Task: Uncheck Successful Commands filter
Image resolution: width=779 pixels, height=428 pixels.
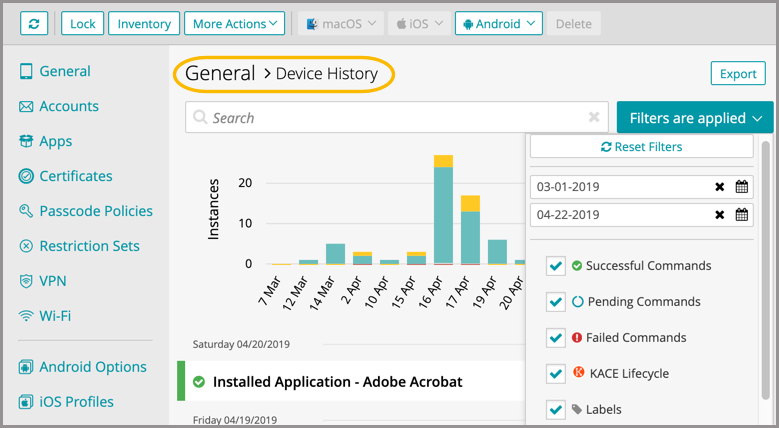Action: [556, 266]
